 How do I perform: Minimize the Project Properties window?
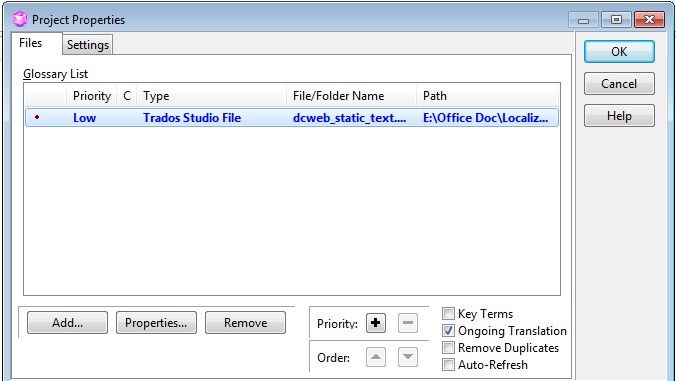(583, 20)
